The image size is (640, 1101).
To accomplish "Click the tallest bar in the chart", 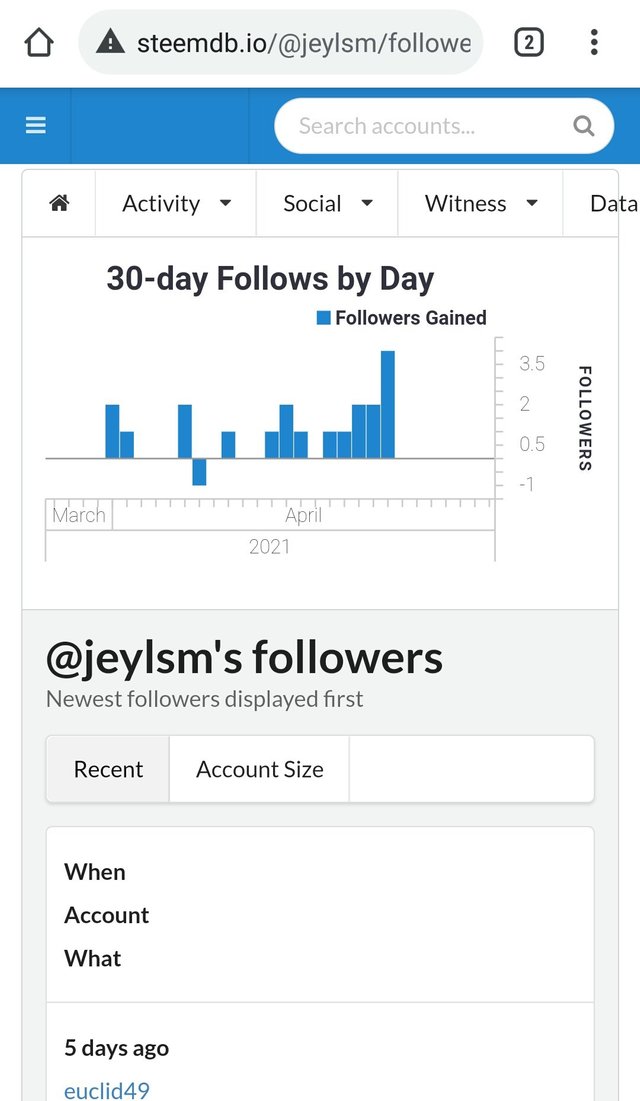I will point(388,404).
